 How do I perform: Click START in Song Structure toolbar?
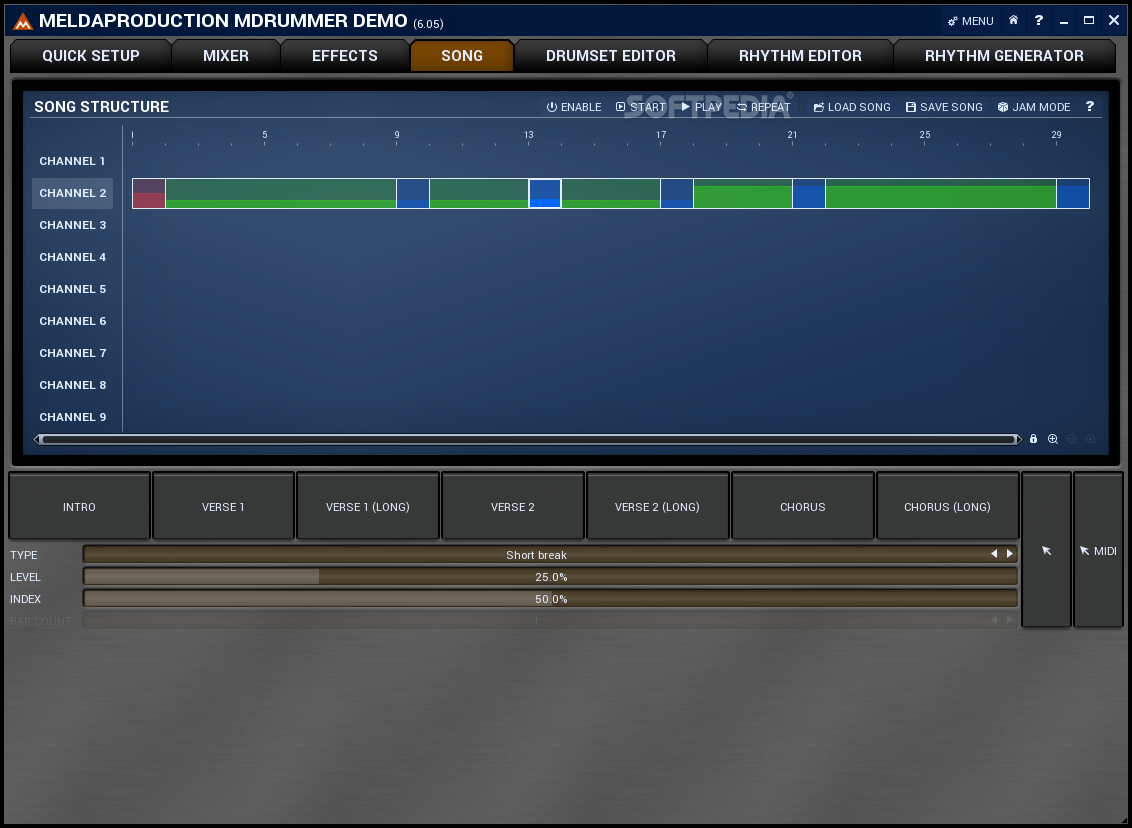point(640,107)
